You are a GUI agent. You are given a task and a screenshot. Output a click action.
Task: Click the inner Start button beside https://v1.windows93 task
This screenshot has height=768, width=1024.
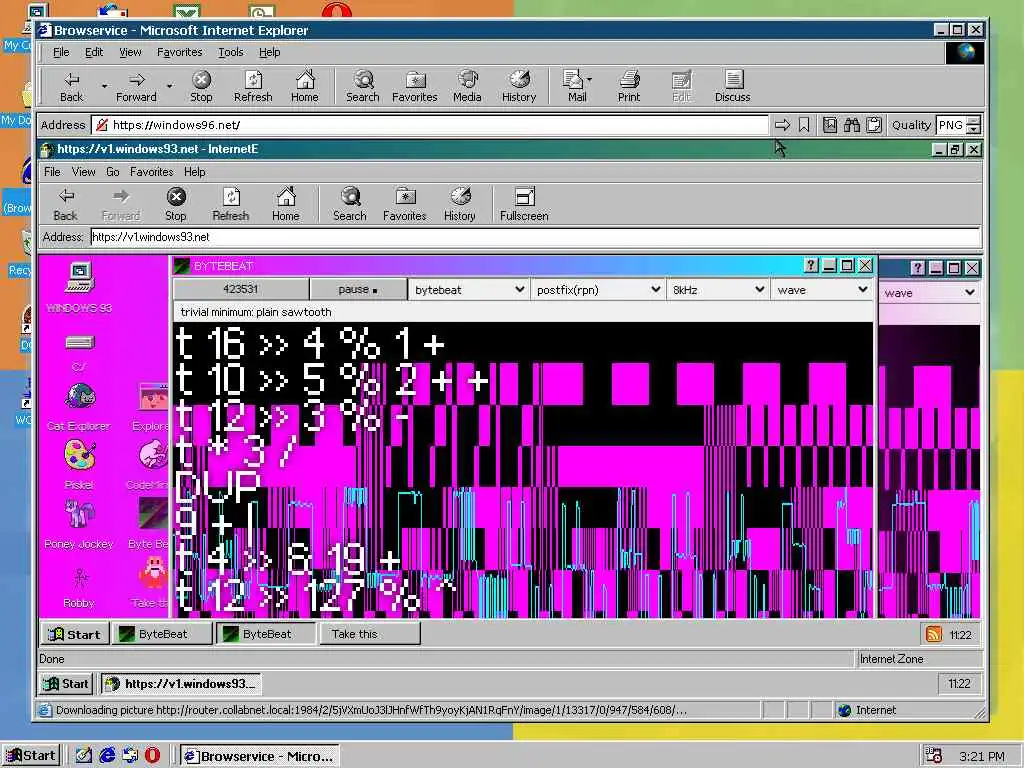(65, 684)
